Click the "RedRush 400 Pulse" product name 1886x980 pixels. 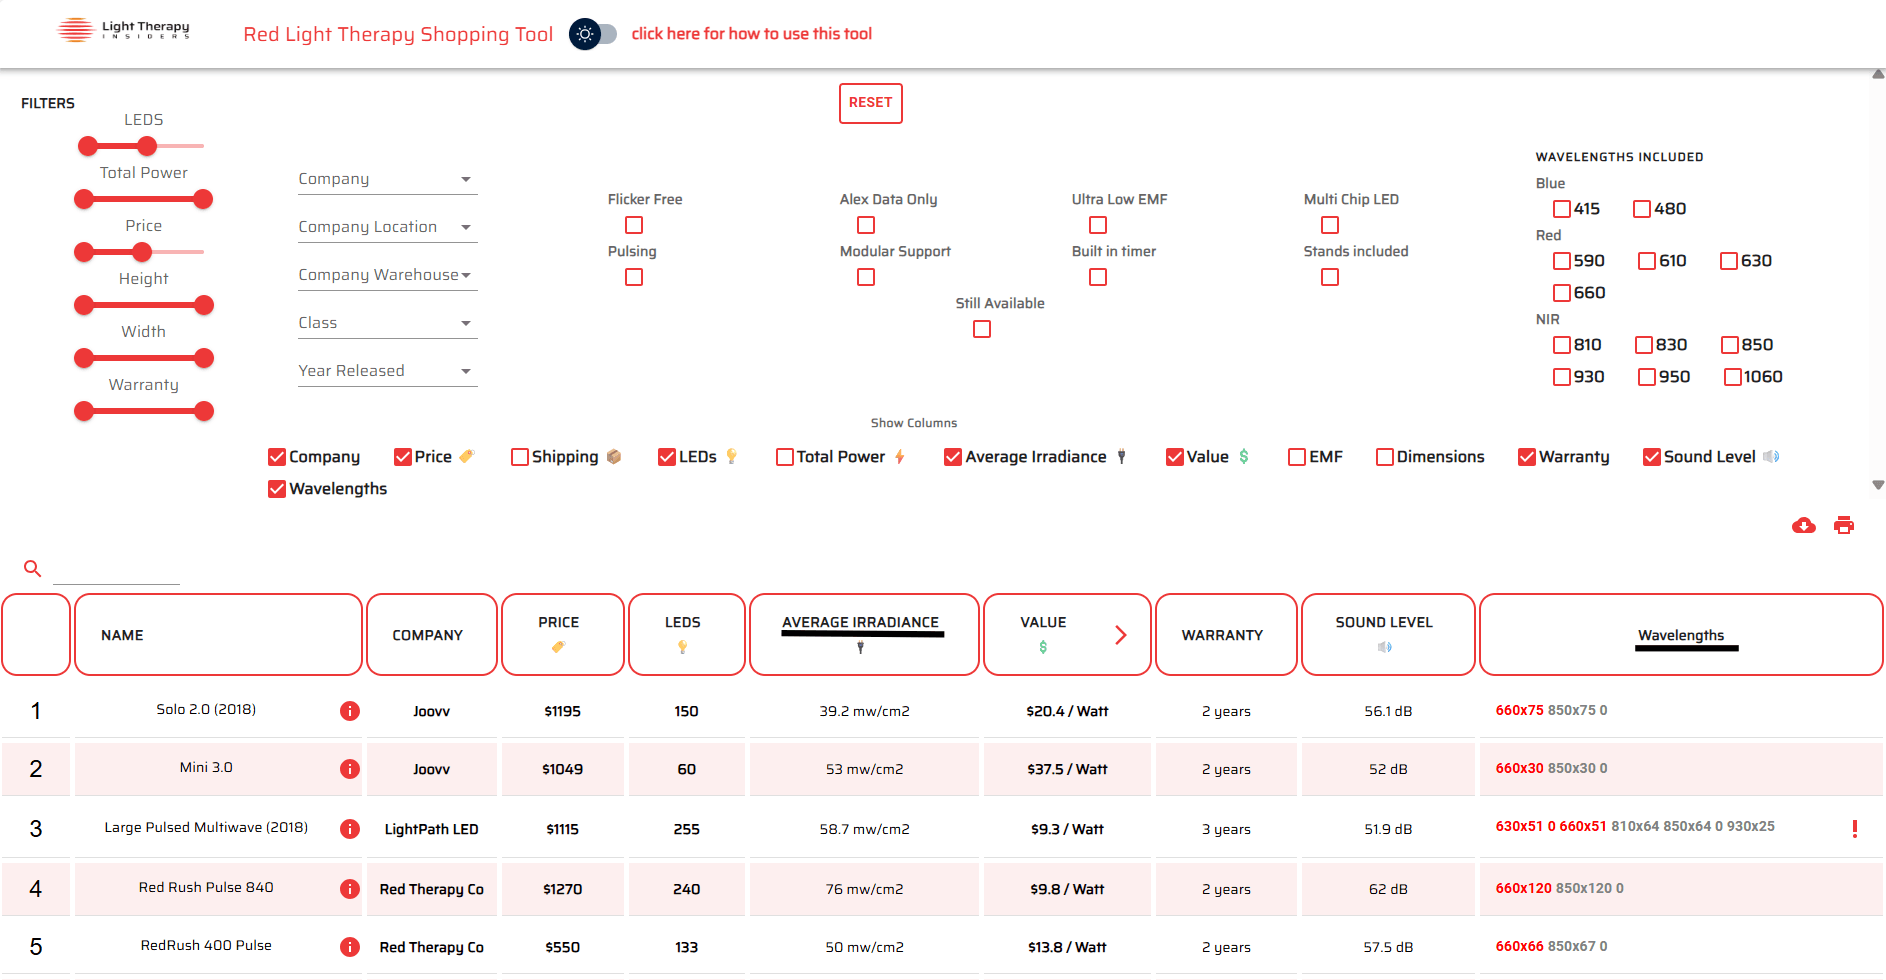pyautogui.click(x=206, y=945)
